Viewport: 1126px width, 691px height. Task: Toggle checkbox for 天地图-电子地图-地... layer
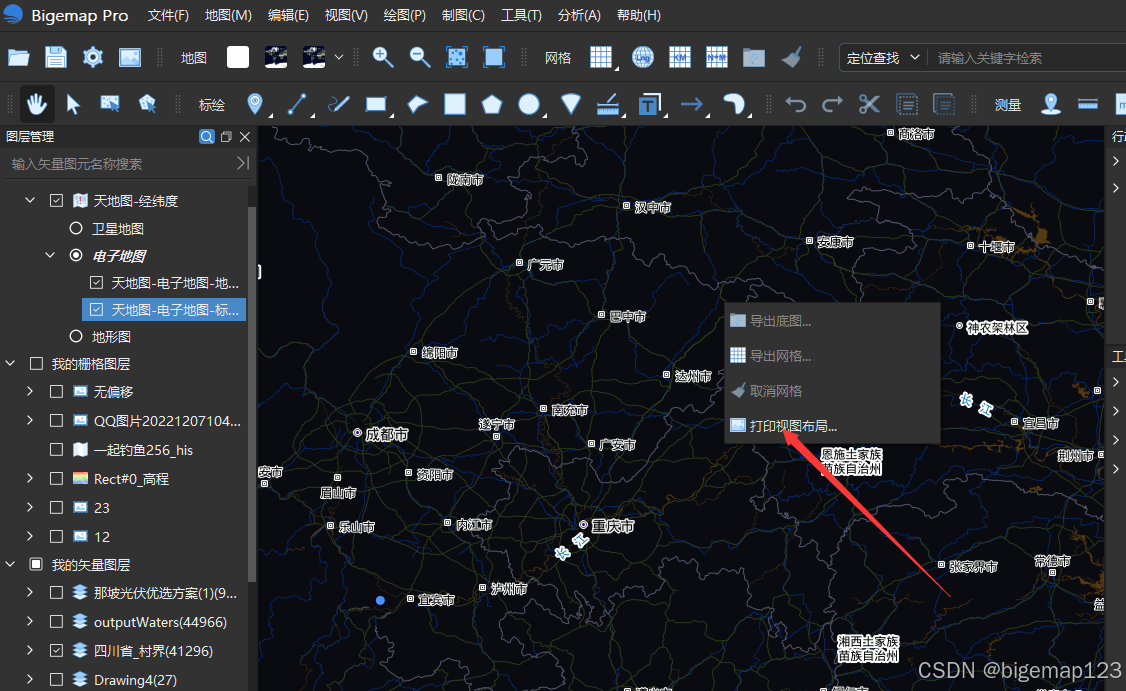pos(96,282)
